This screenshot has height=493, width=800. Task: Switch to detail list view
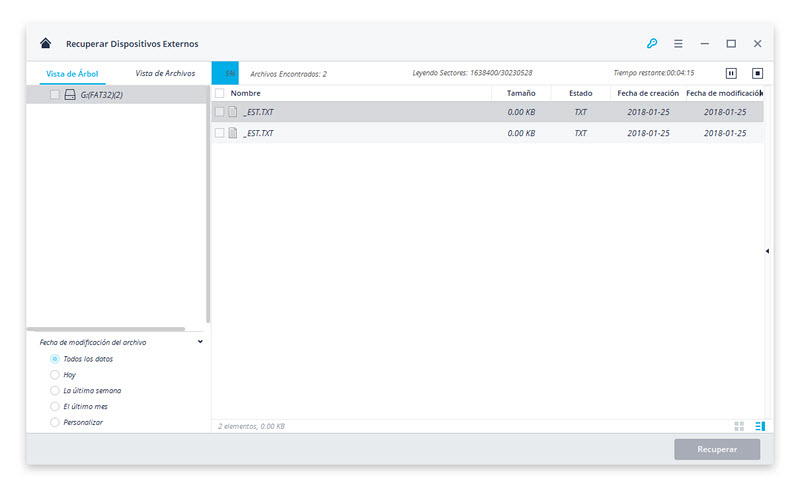[760, 426]
